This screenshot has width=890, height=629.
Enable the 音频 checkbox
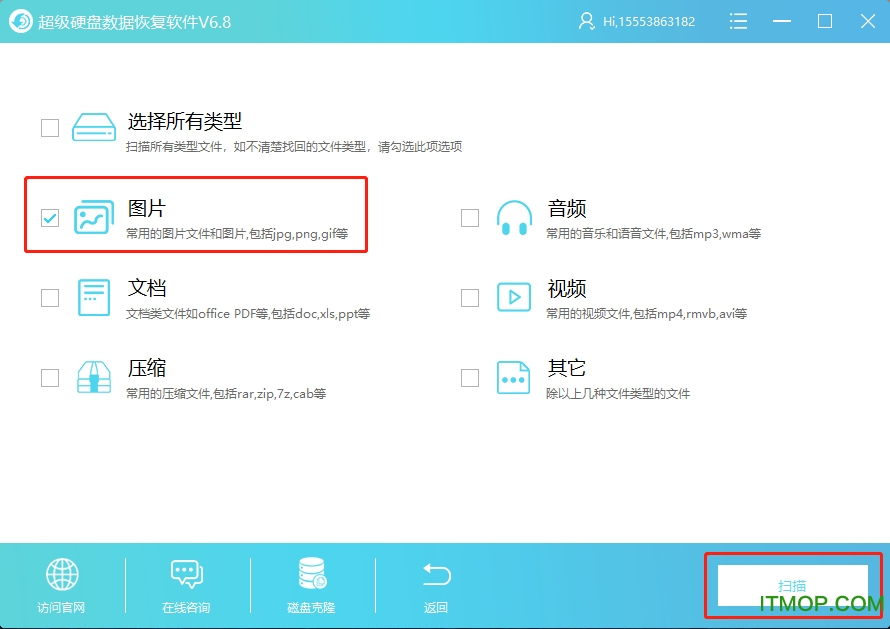click(469, 217)
